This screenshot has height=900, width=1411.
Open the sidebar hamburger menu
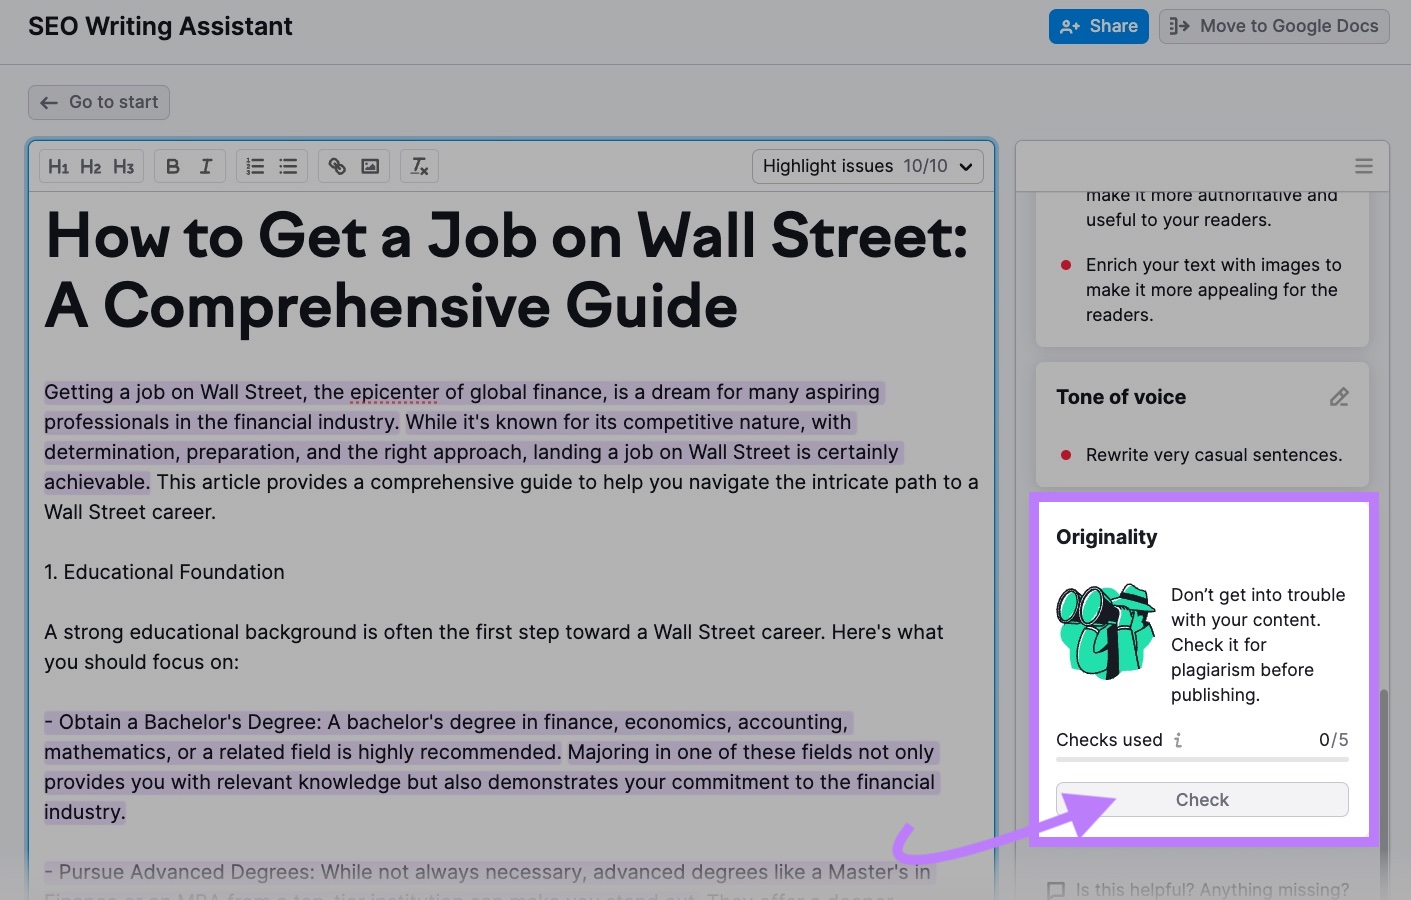click(1363, 166)
